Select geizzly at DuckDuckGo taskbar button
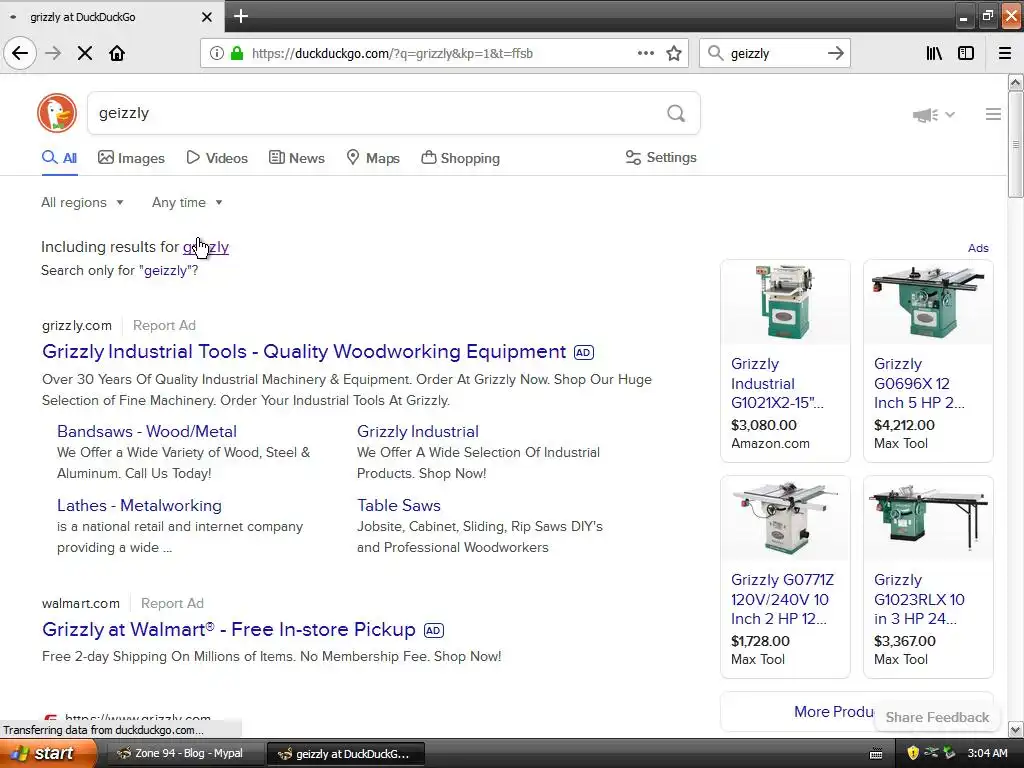Screen dimensions: 1024x768 pyautogui.click(x=345, y=754)
